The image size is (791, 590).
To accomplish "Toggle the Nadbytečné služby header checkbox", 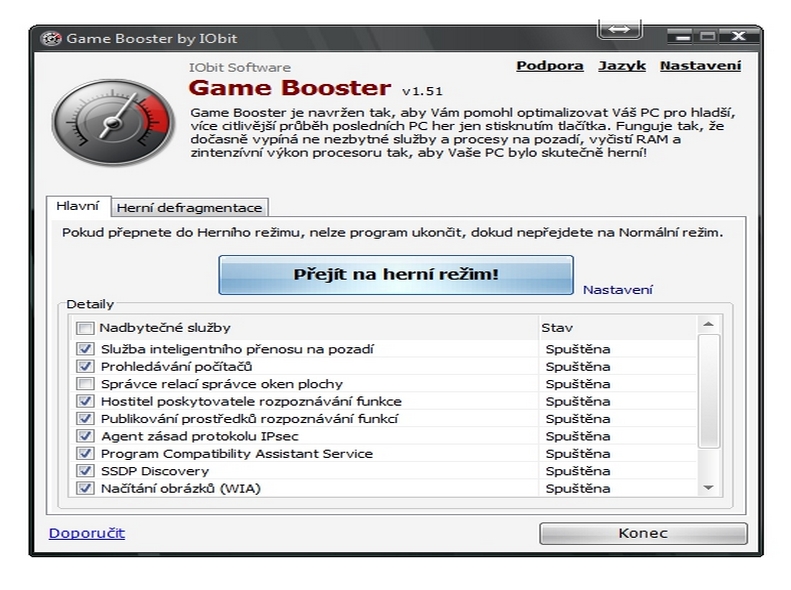I will click(x=85, y=328).
